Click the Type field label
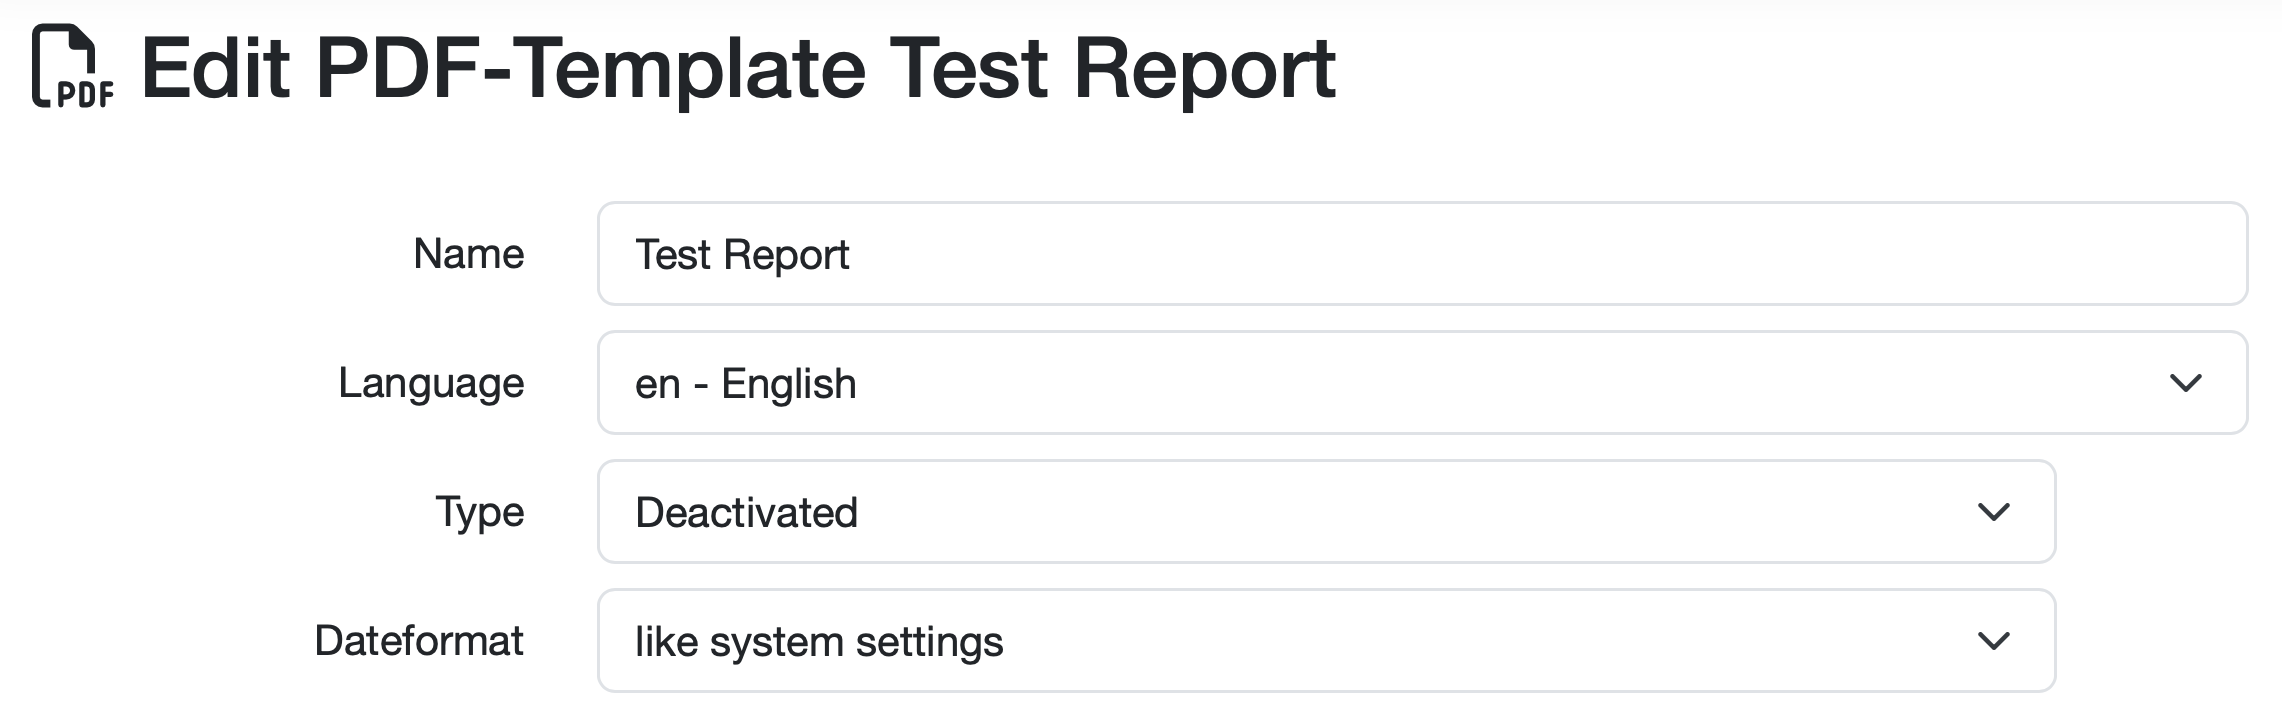The width and height of the screenshot is (2282, 722). (479, 512)
